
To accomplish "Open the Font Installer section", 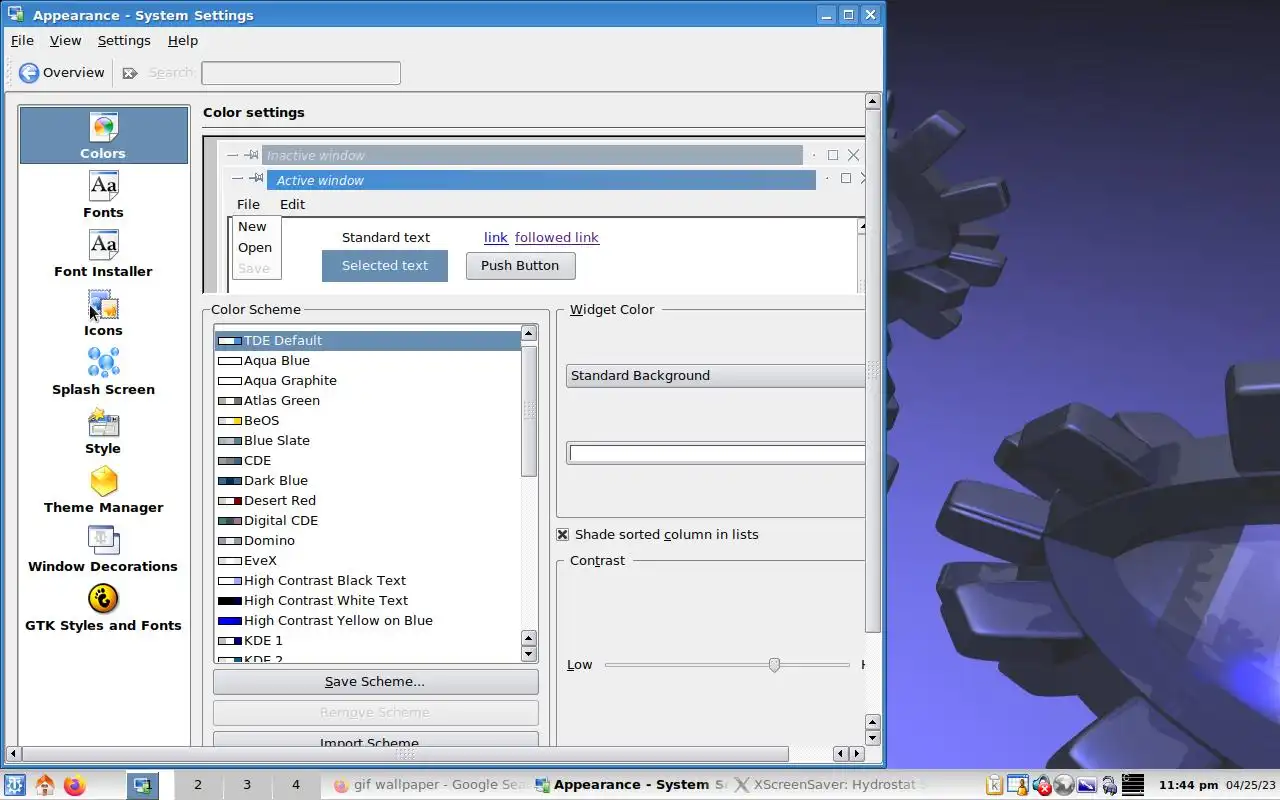I will [103, 254].
